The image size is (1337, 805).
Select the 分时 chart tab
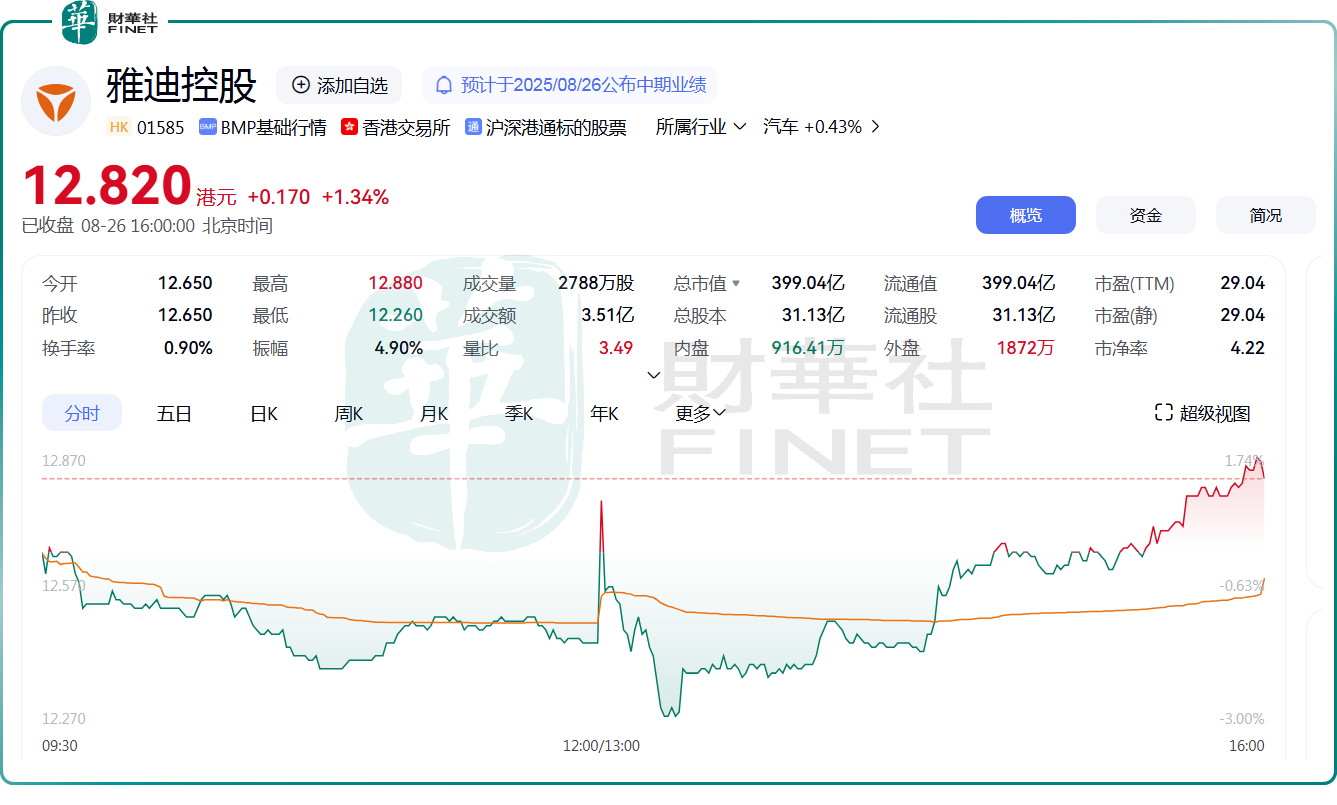(x=82, y=413)
